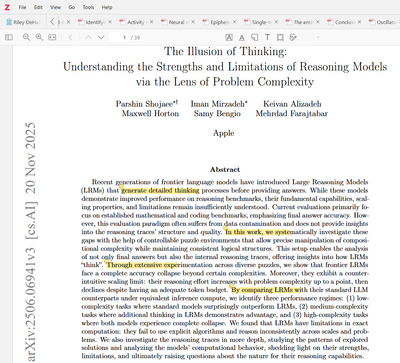Screen dimensions: 400x363
Task: Click the highlighted "By comparing LRMs wi" annotation
Action: (267, 290)
